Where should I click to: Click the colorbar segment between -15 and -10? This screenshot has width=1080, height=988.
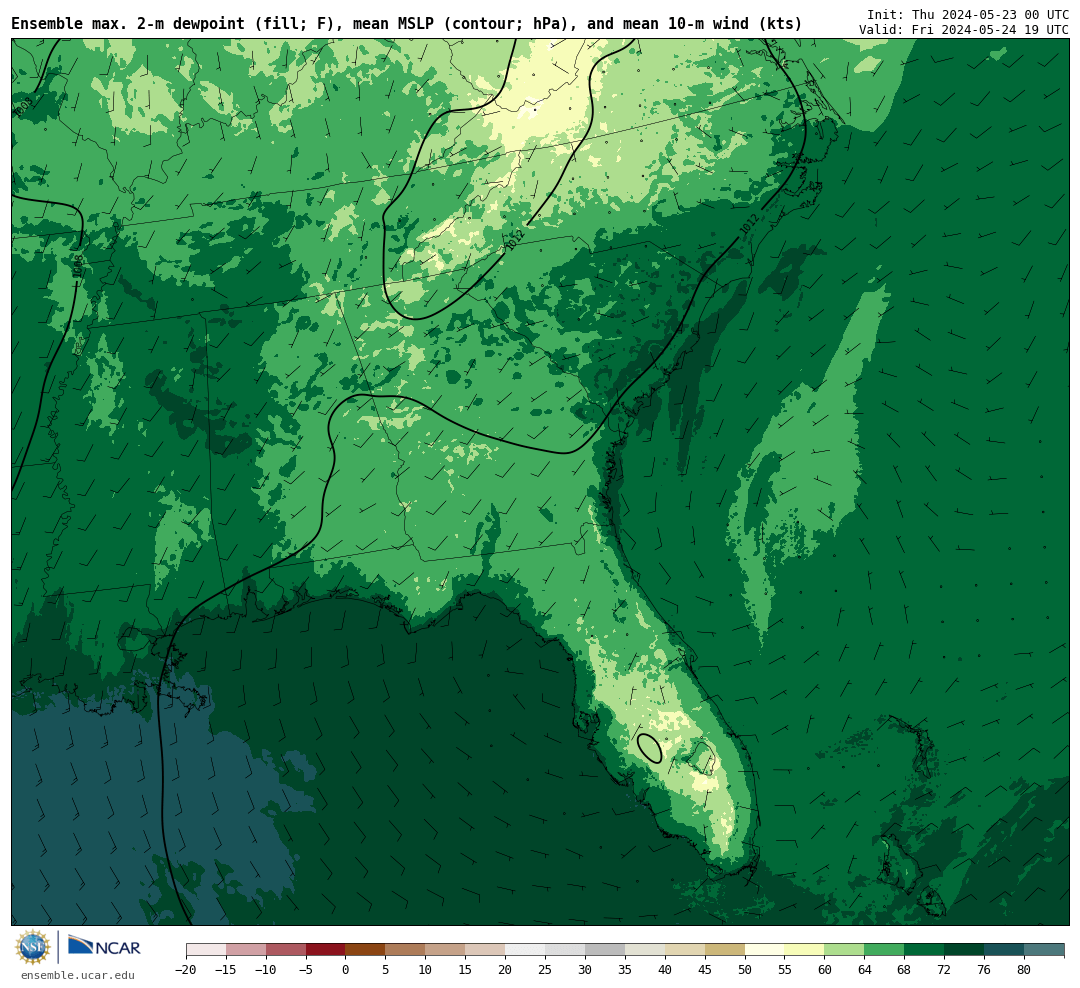(x=246, y=950)
